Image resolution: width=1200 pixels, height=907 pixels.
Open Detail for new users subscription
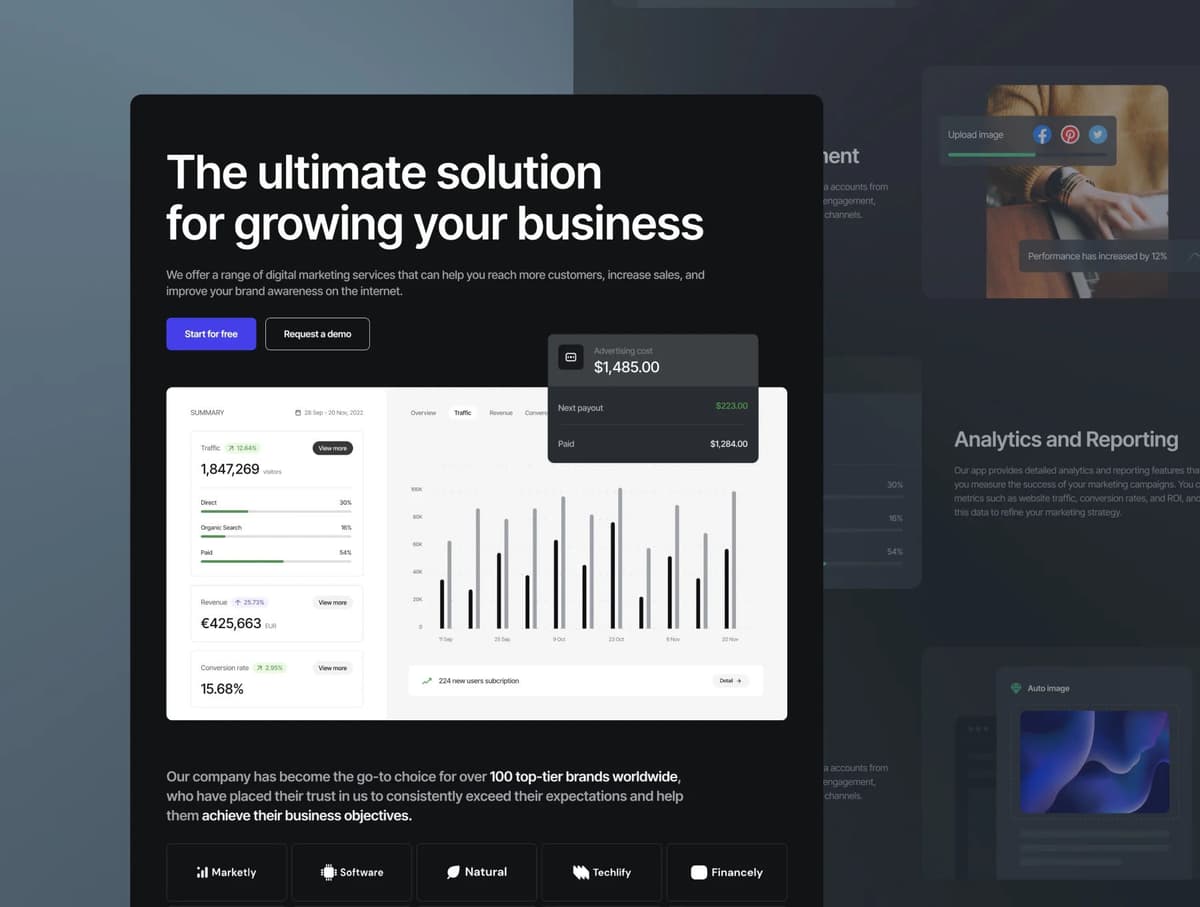(730, 681)
